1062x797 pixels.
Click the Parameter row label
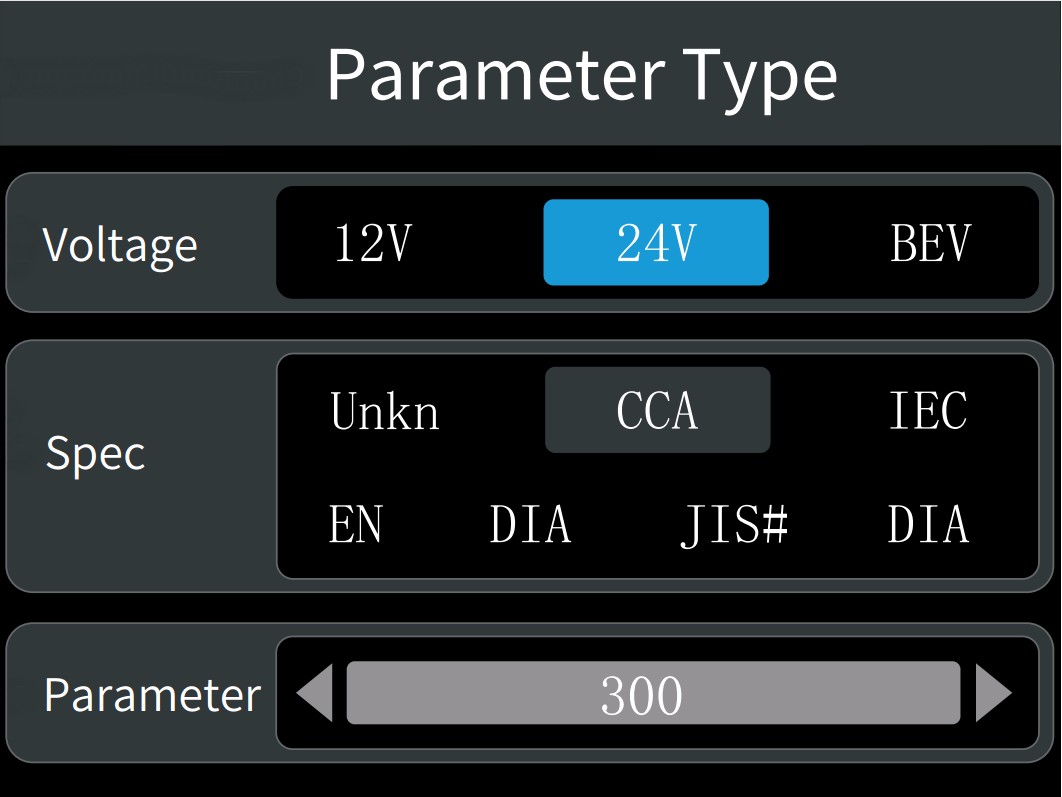(x=152, y=694)
